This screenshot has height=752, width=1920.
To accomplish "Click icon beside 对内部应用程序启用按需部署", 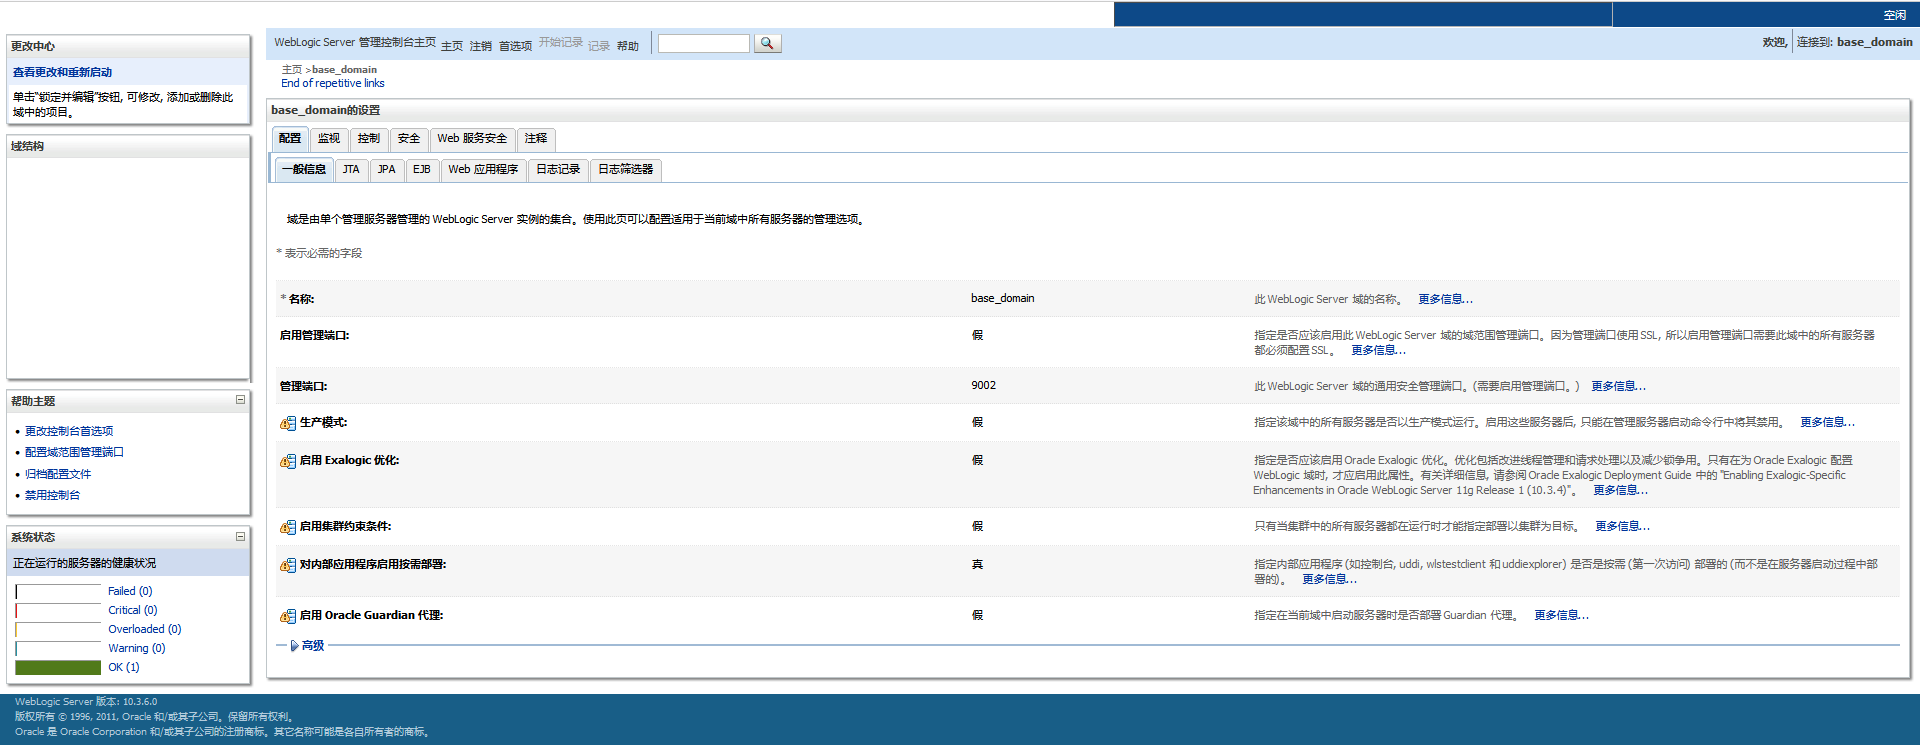I will [288, 565].
